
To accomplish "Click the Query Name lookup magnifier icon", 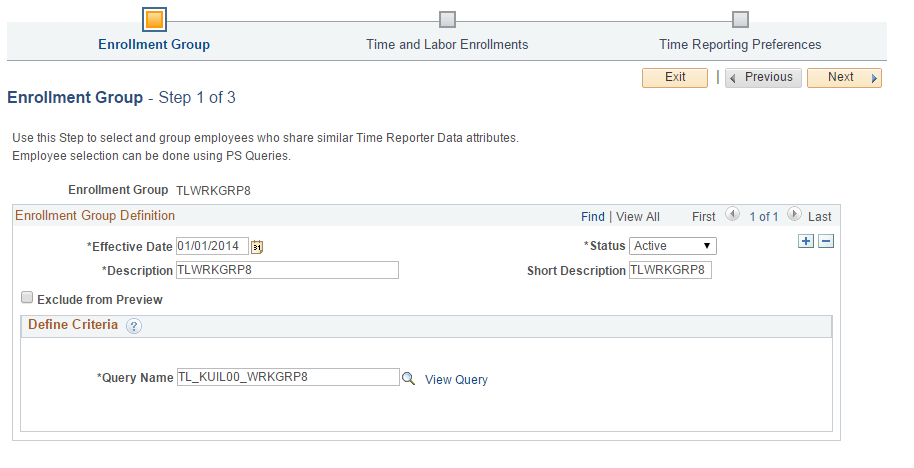I will [408, 379].
